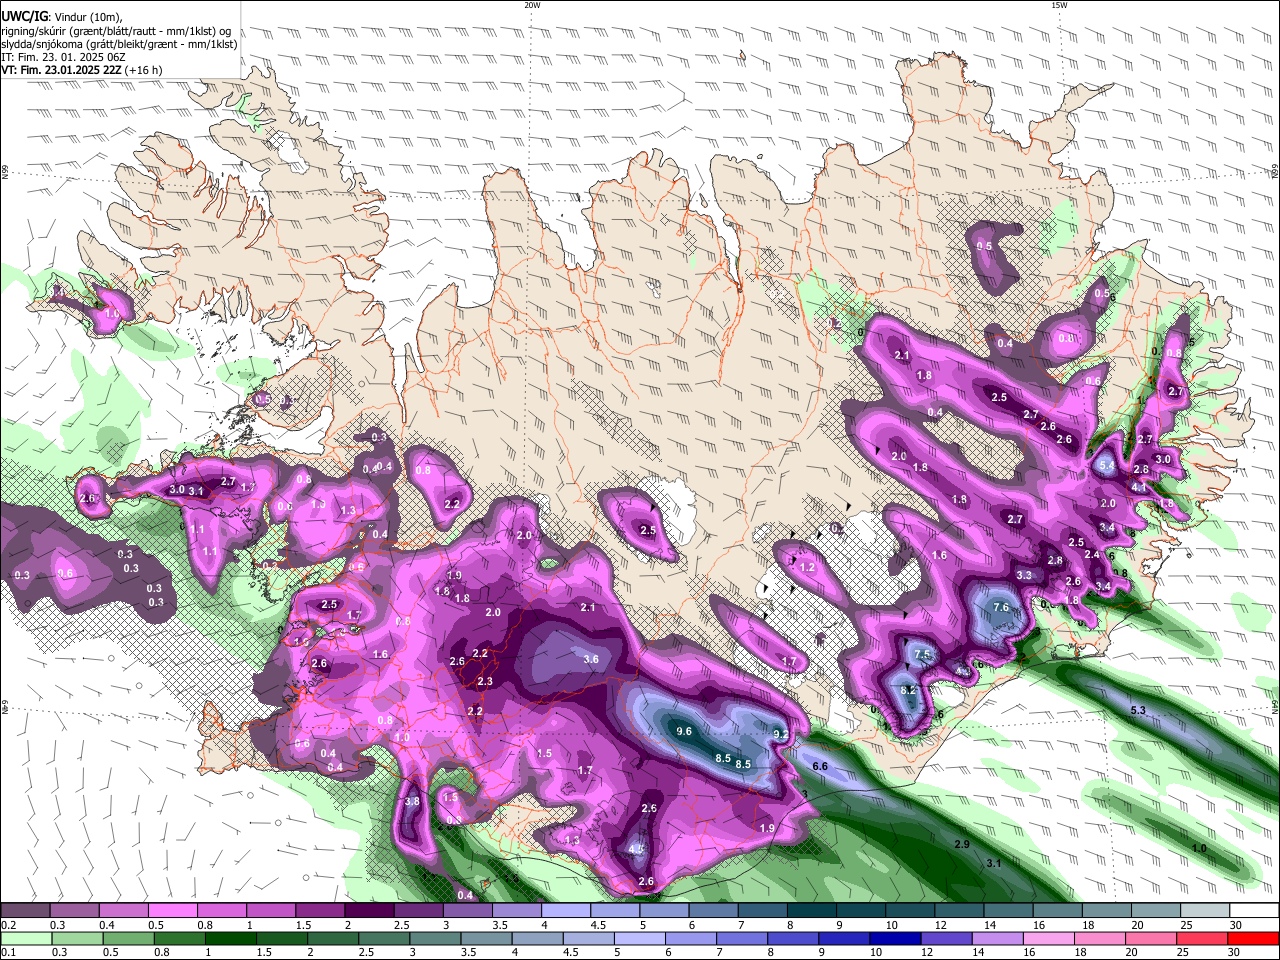Click the 3.3 precipitation value
The height and width of the screenshot is (960, 1280).
(1024, 575)
